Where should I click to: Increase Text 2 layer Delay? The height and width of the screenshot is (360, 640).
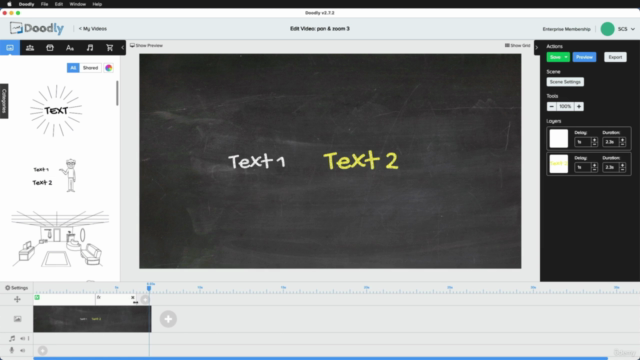click(x=594, y=165)
